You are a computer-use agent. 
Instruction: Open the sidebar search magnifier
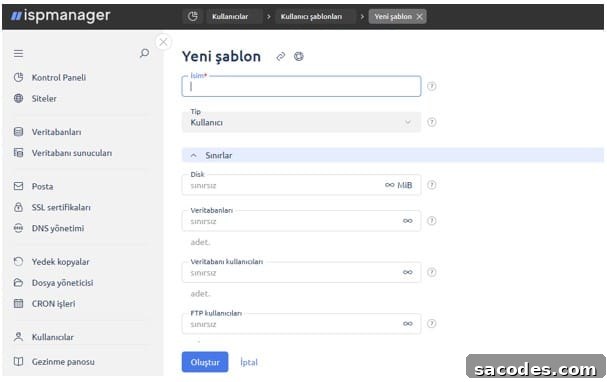pyautogui.click(x=144, y=53)
